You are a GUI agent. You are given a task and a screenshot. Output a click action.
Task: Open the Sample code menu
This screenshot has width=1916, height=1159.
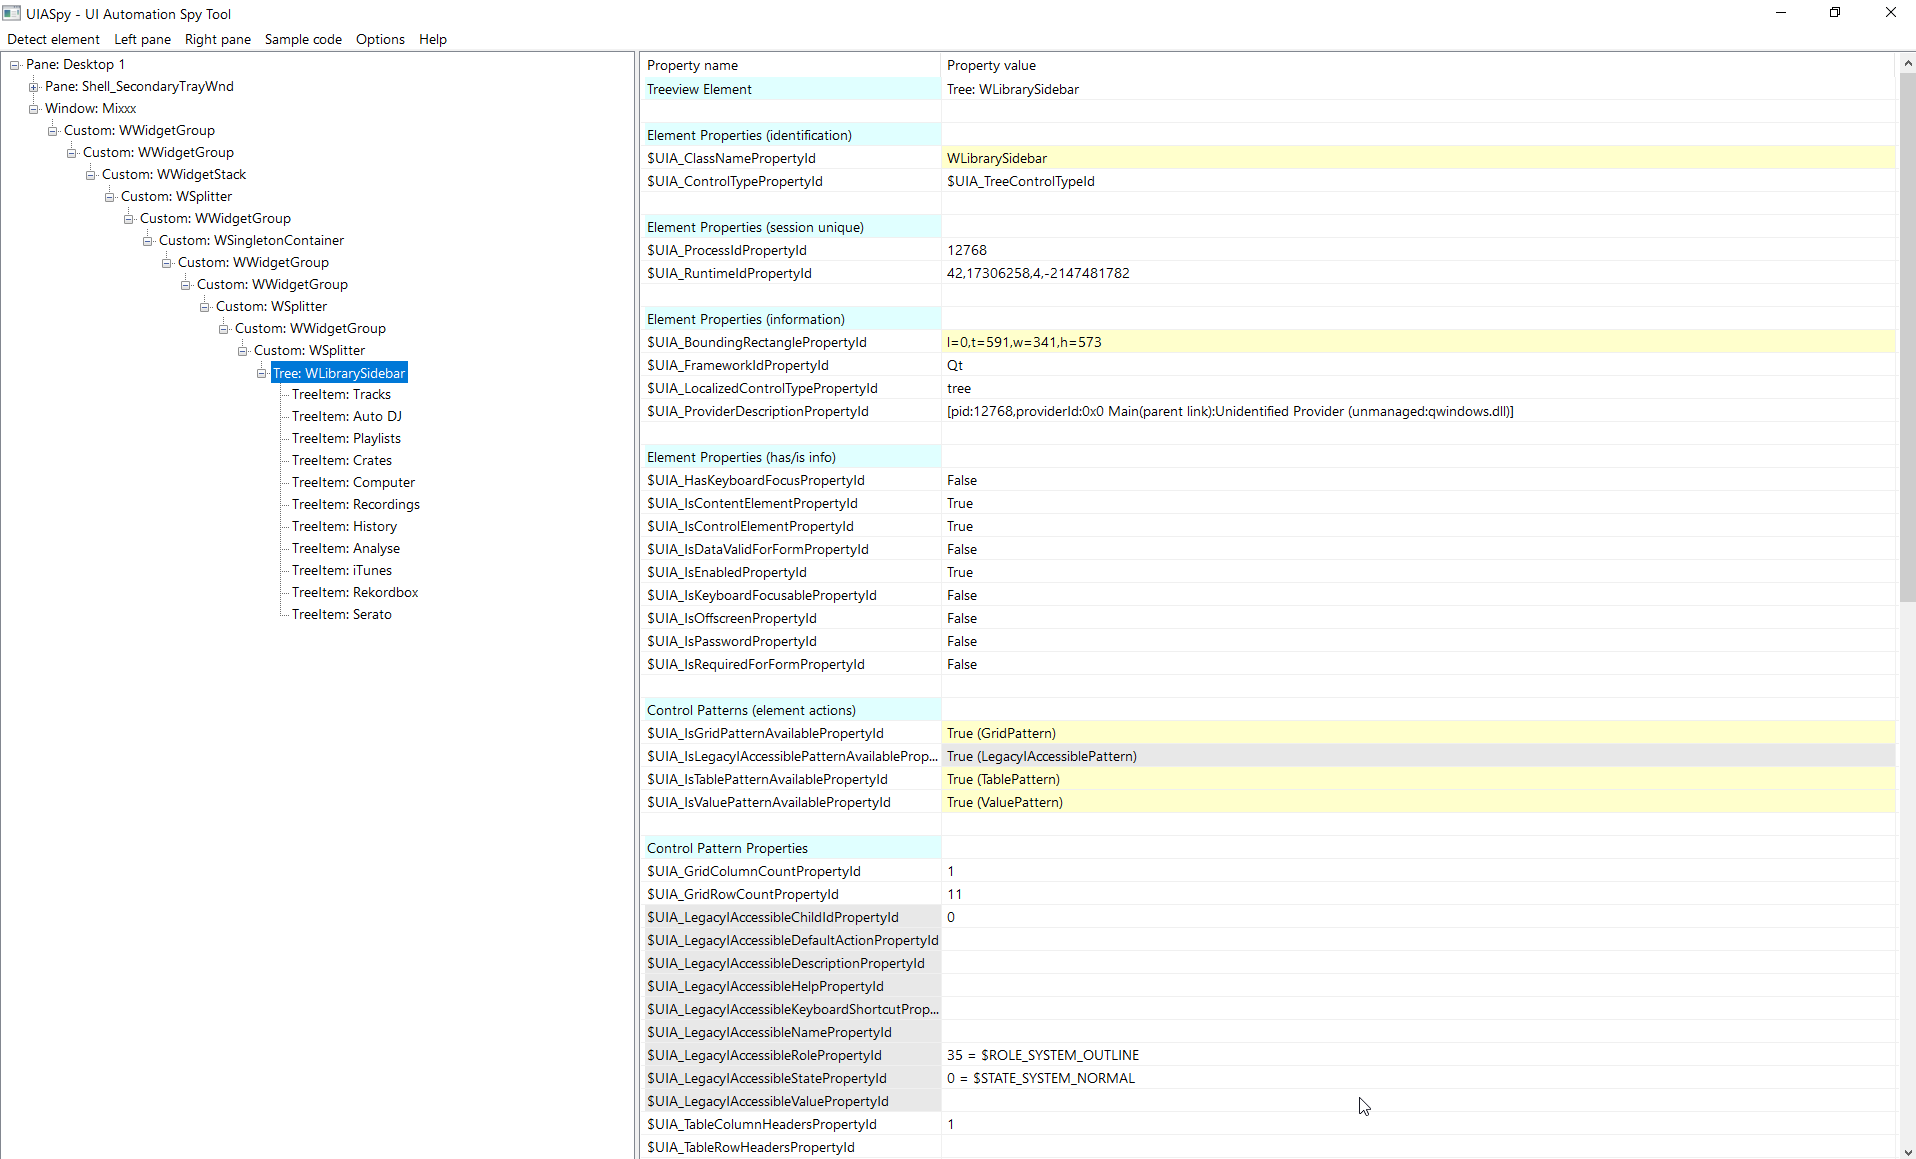[303, 39]
